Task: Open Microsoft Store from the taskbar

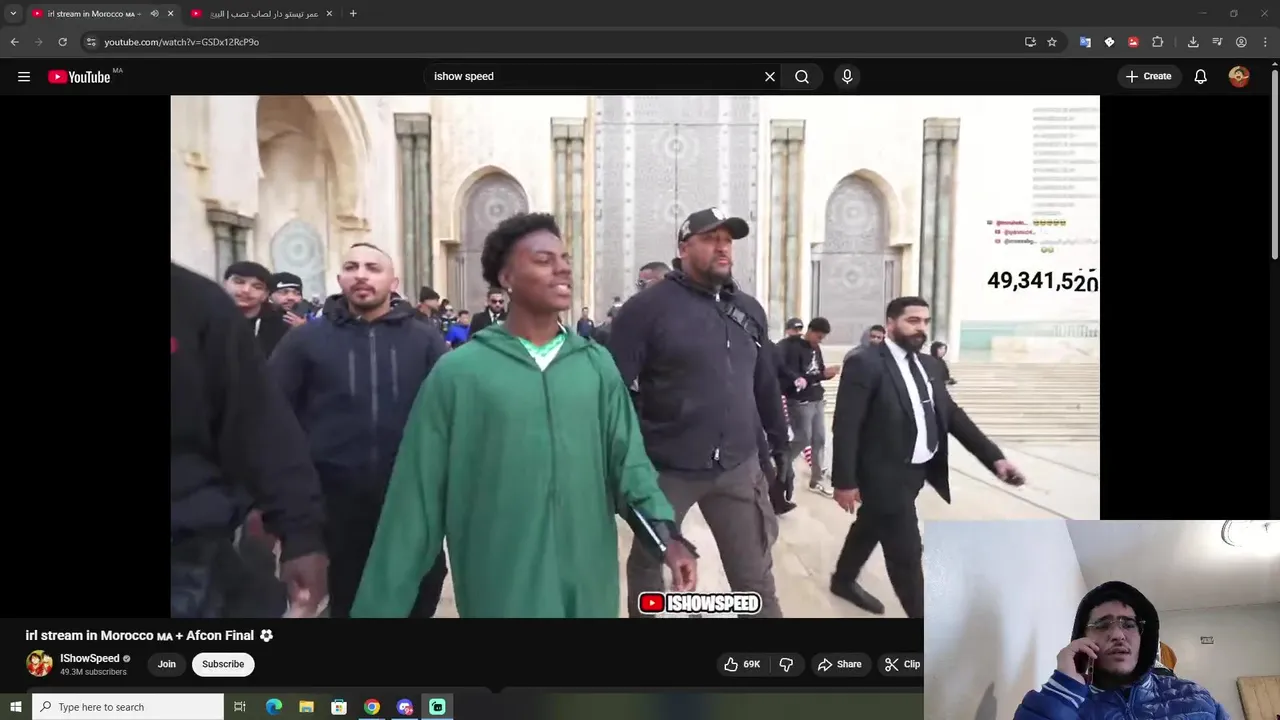Action: click(x=339, y=707)
